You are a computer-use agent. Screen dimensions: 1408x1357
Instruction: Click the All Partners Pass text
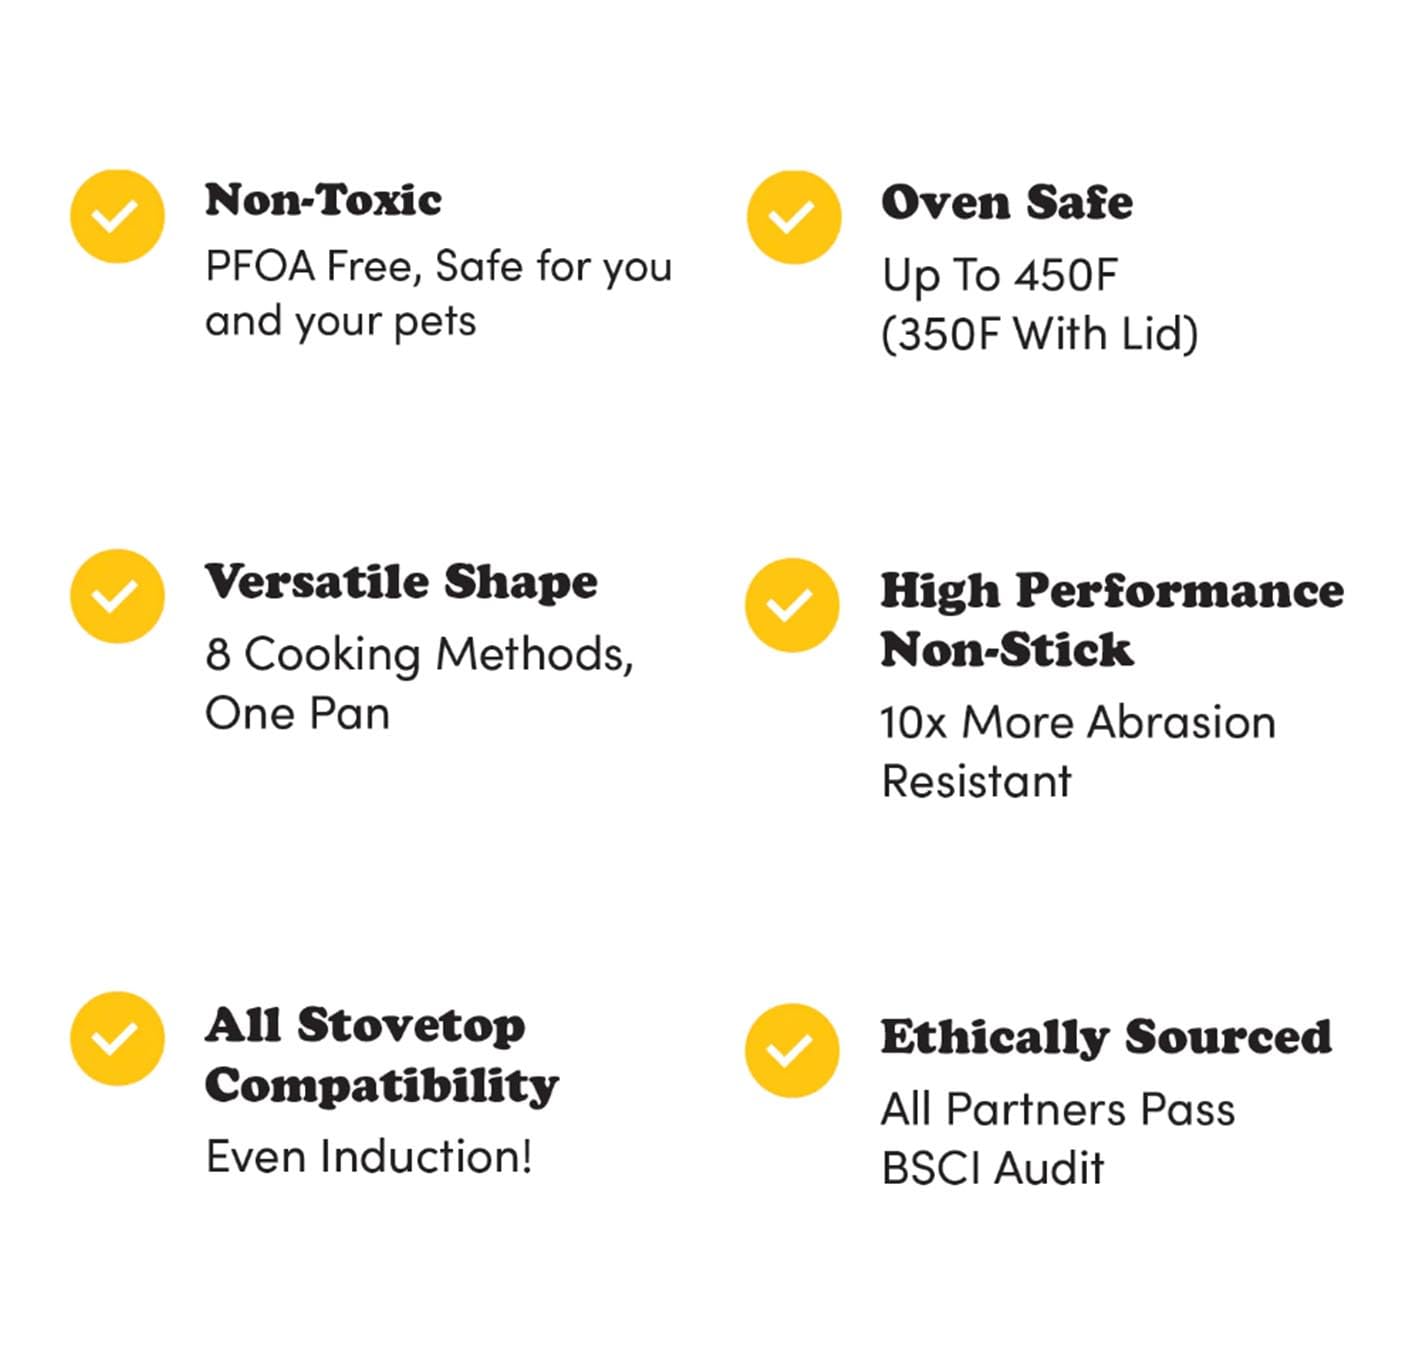[1057, 1109]
